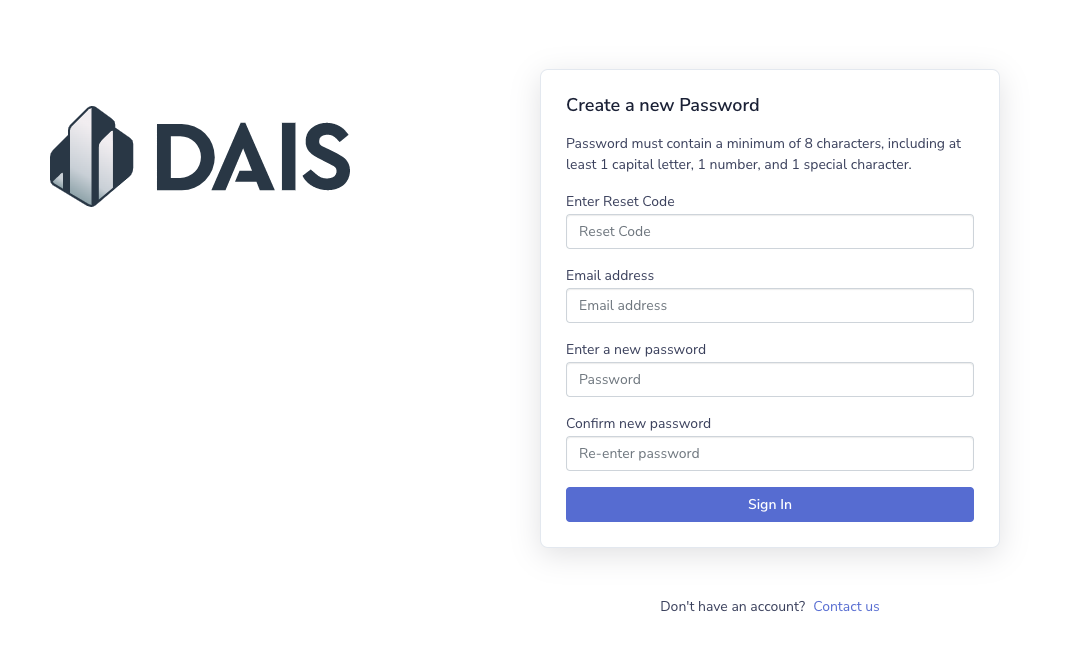Click the Password placeholder text
The width and height of the screenshot is (1069, 663).
click(x=610, y=379)
